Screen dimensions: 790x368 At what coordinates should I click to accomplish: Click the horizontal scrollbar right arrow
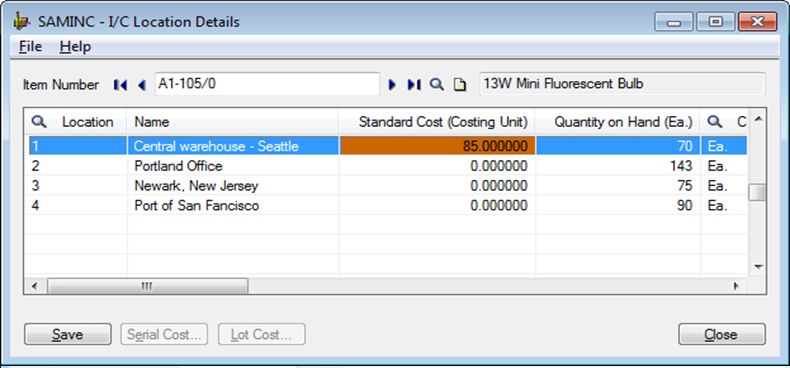[x=736, y=286]
